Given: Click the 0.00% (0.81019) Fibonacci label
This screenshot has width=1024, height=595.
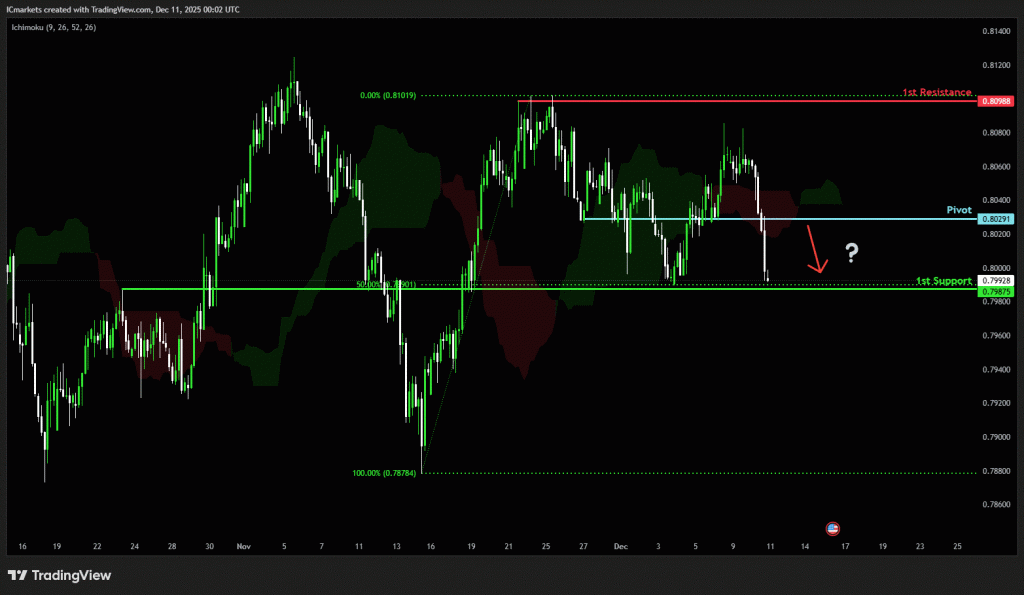Looking at the screenshot, I should pyautogui.click(x=388, y=96).
